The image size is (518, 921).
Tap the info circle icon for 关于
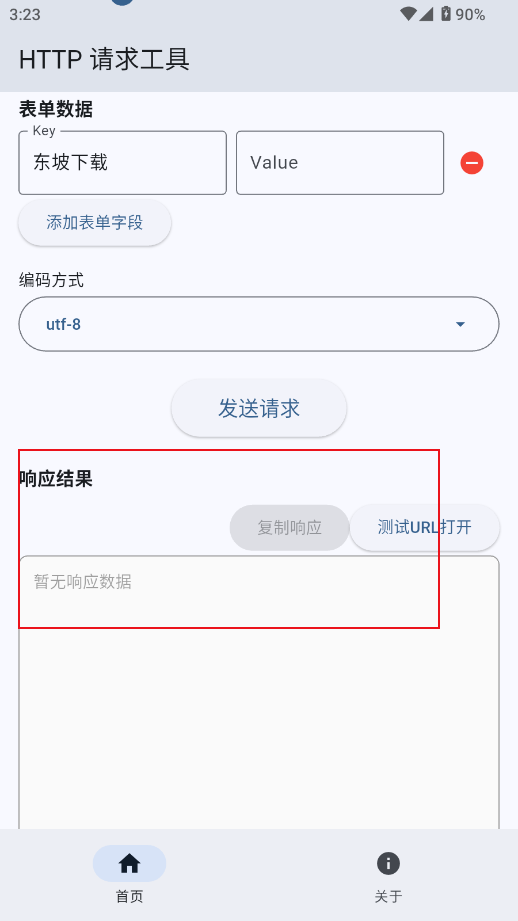pos(388,863)
